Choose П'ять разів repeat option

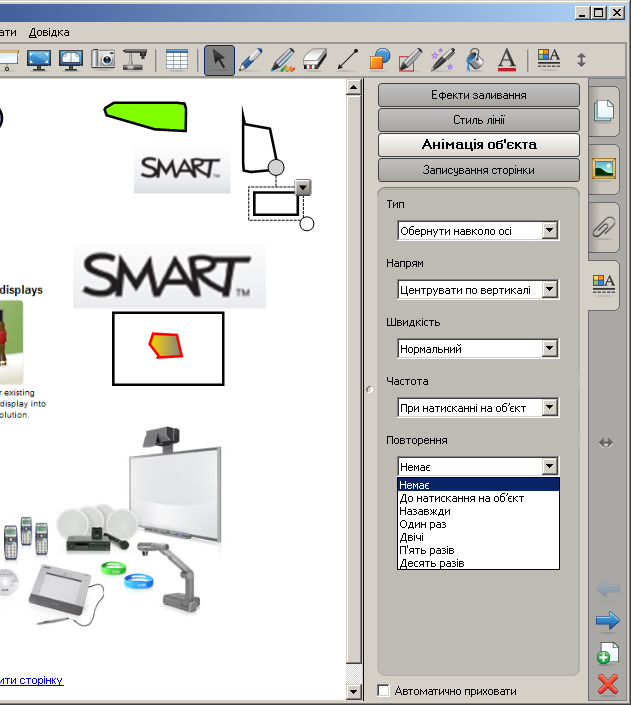479,550
